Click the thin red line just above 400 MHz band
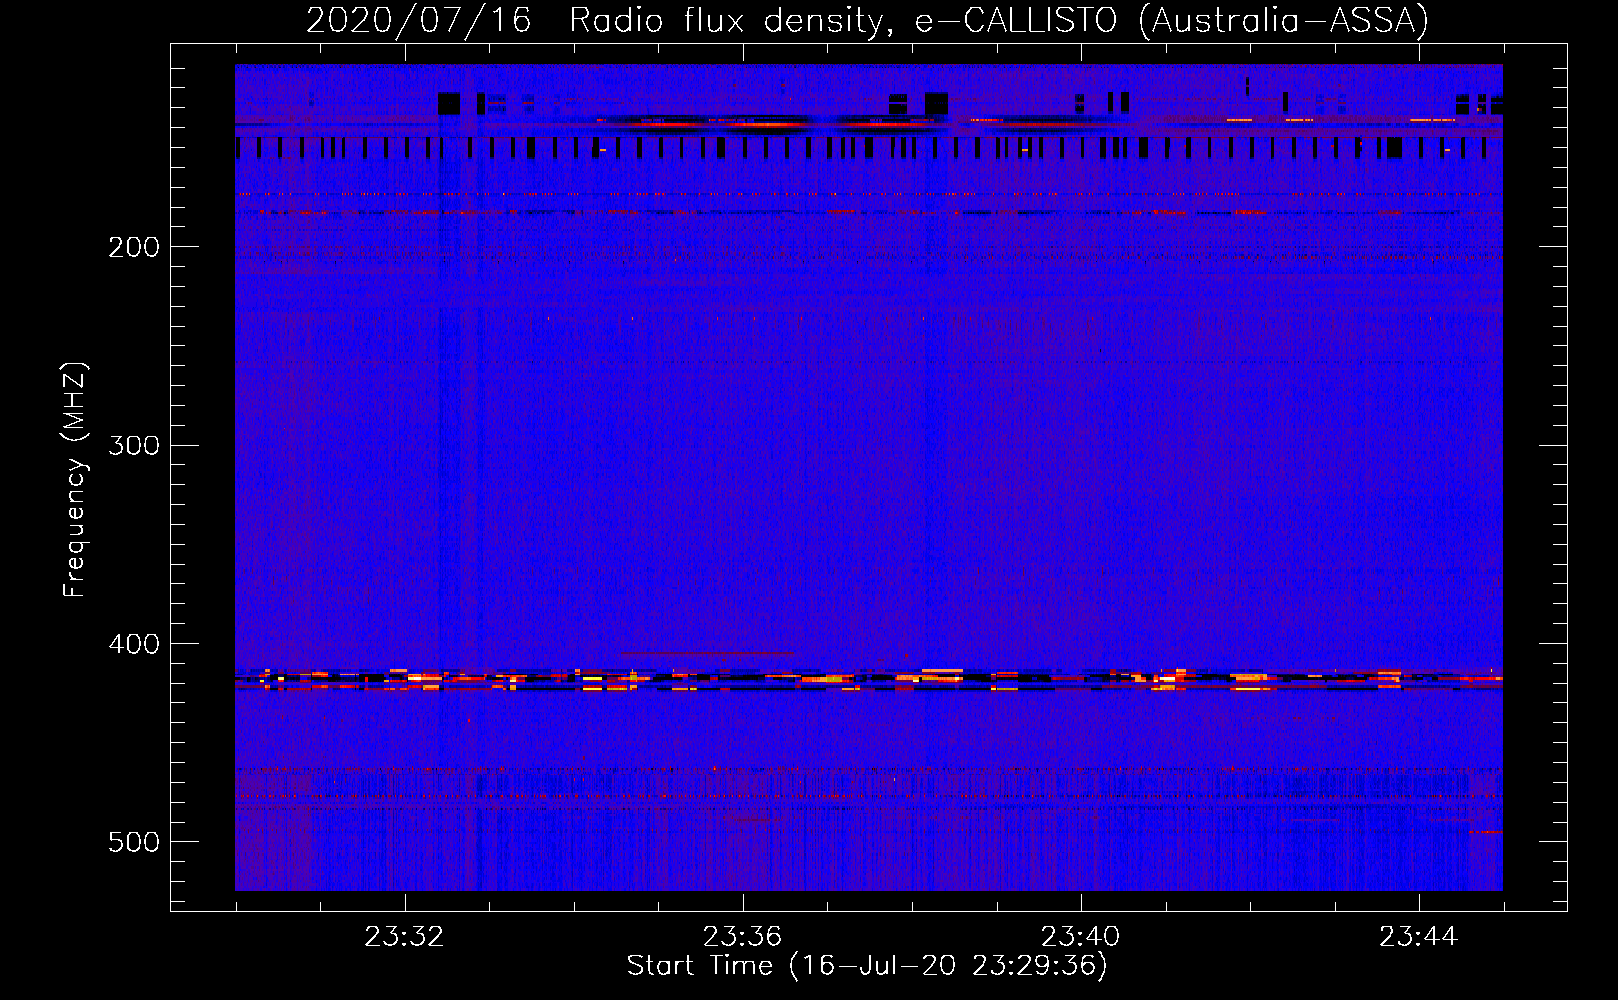1618x1000 pixels. 708,653
